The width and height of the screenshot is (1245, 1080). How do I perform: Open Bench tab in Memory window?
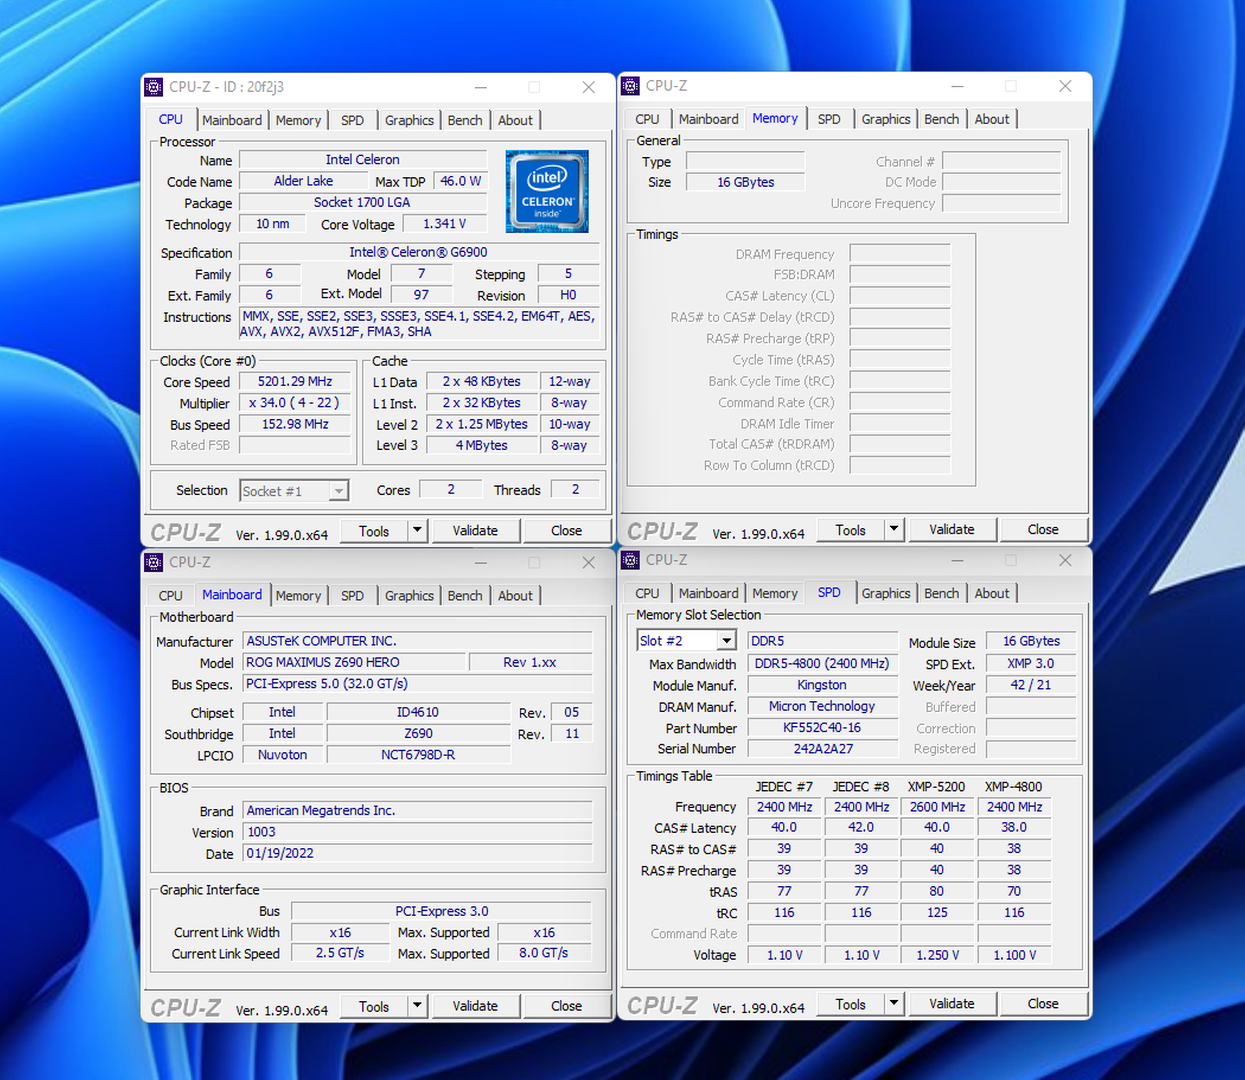pos(941,119)
